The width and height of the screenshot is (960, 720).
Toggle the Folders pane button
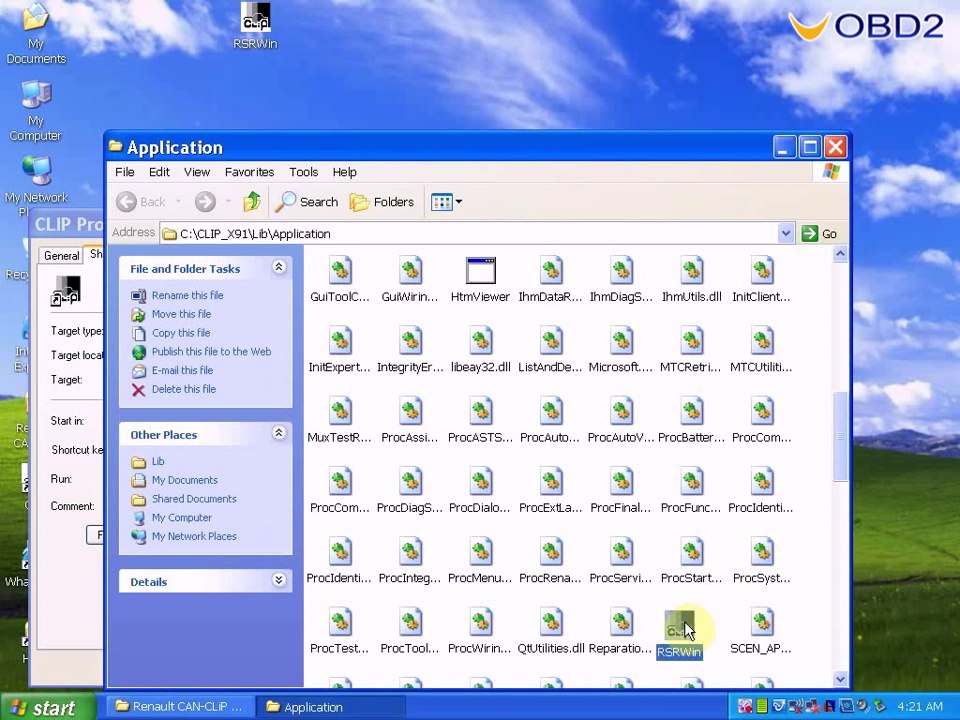pos(381,201)
